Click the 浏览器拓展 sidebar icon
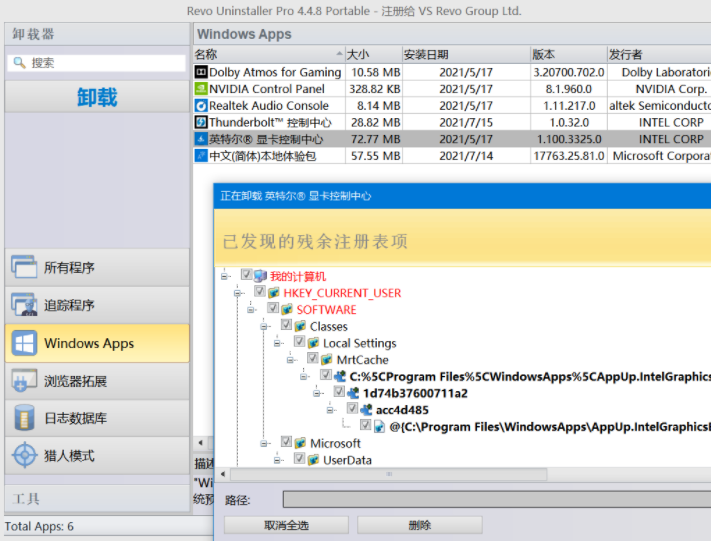Image resolution: width=711 pixels, height=541 pixels. (24, 380)
